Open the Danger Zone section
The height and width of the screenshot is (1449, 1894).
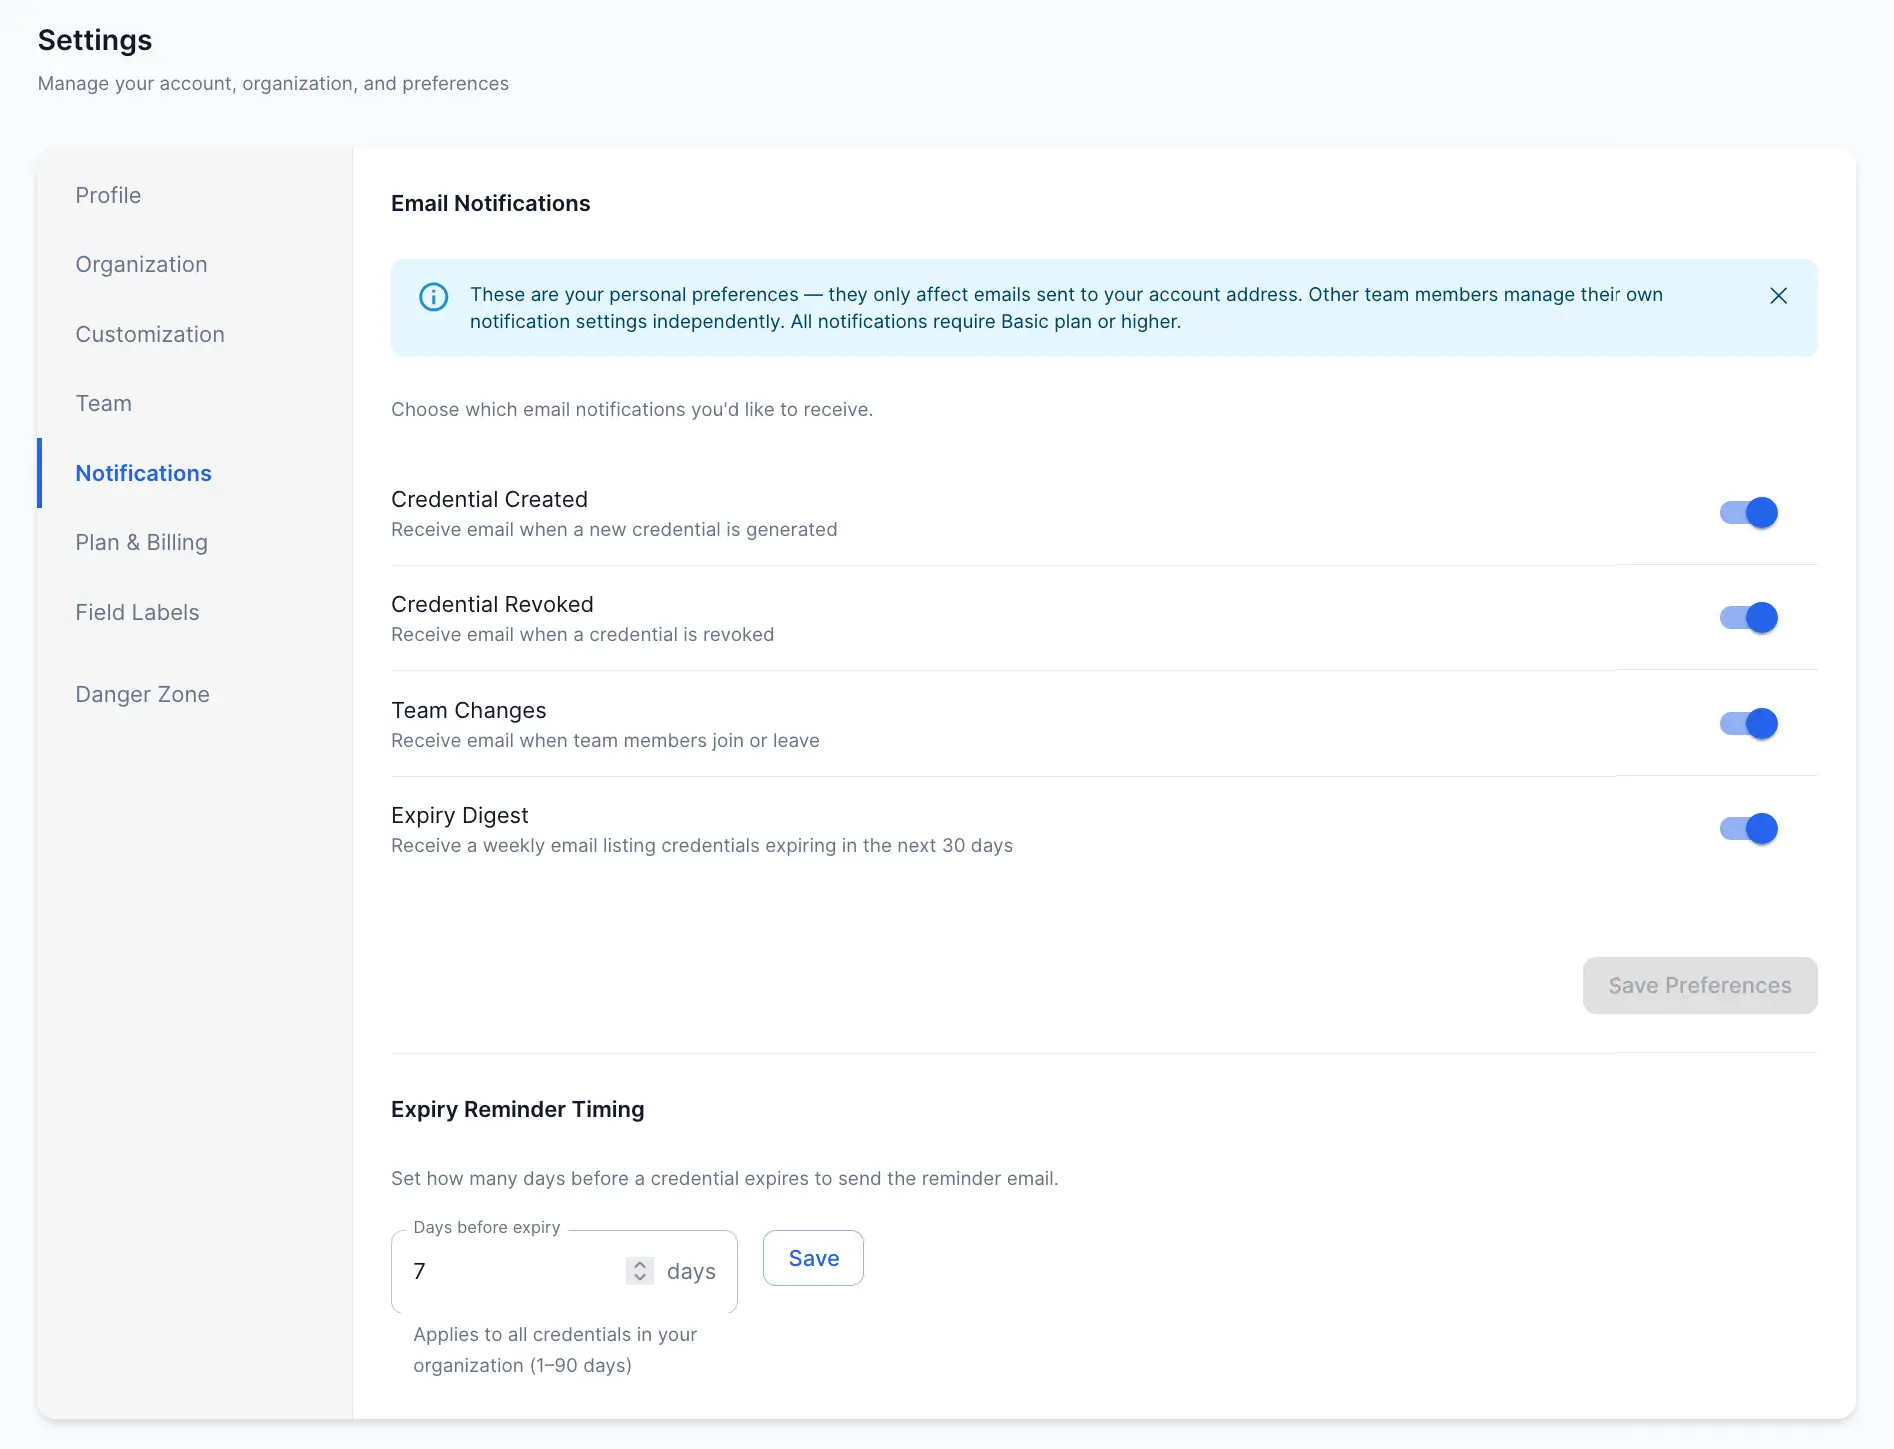tap(142, 693)
